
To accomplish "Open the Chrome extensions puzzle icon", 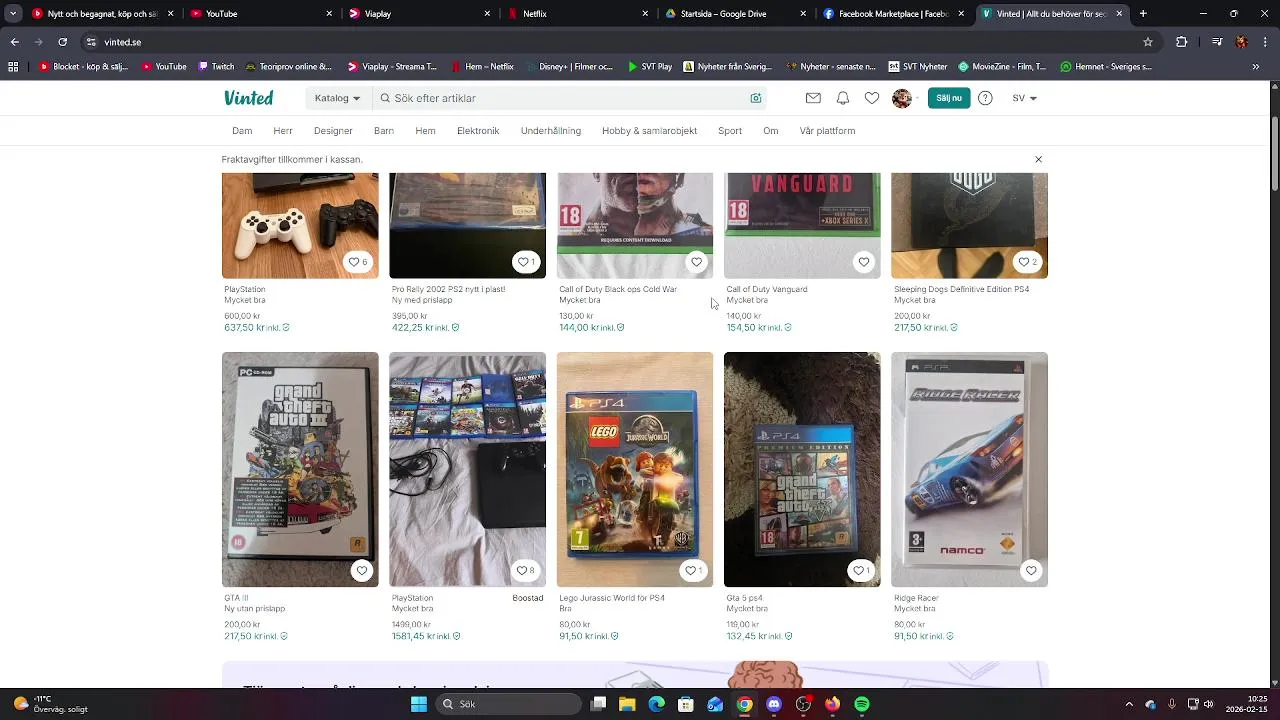I will [x=1182, y=42].
